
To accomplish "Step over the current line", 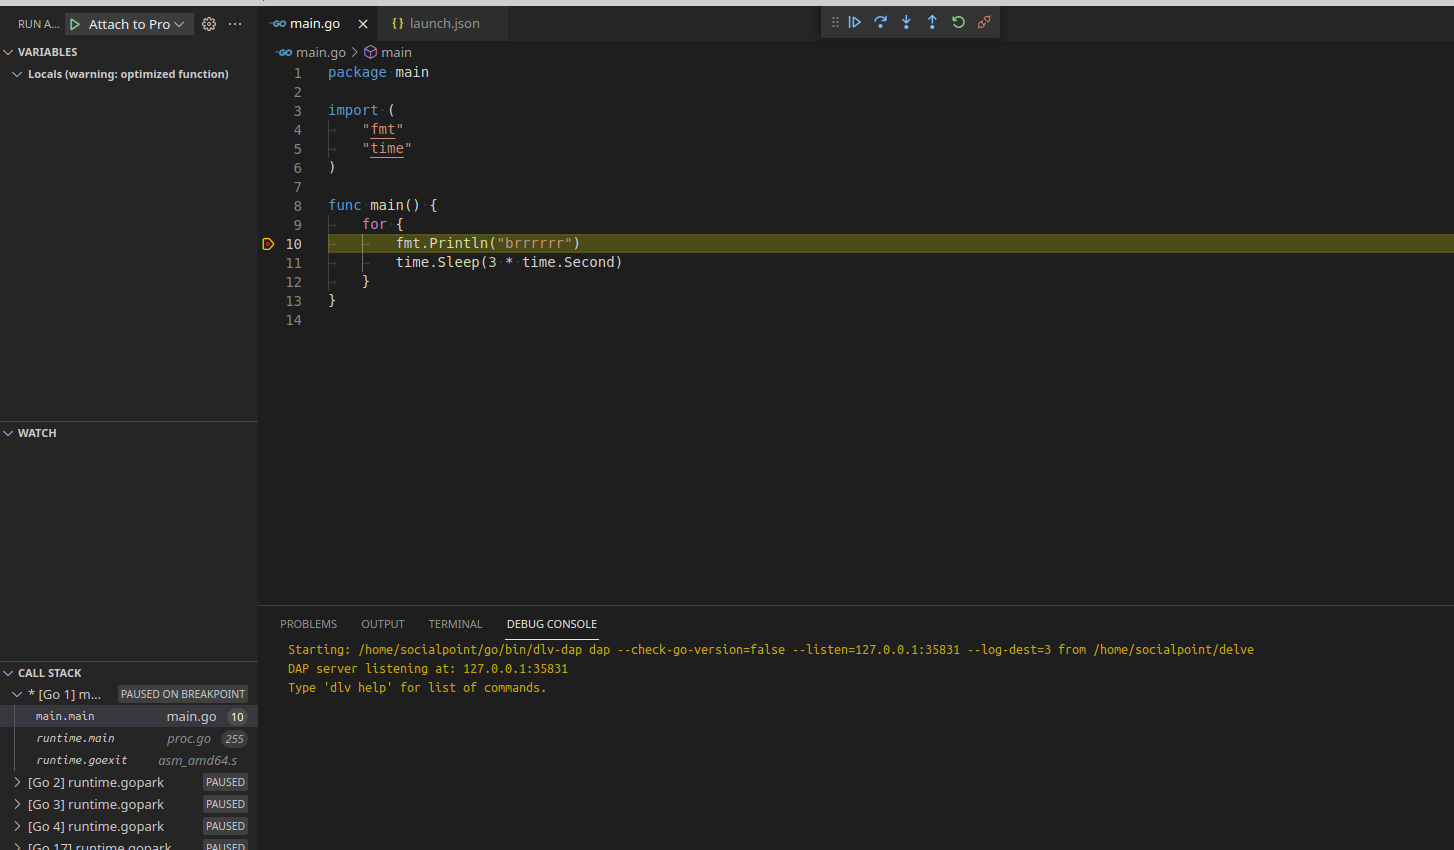I will (x=881, y=22).
